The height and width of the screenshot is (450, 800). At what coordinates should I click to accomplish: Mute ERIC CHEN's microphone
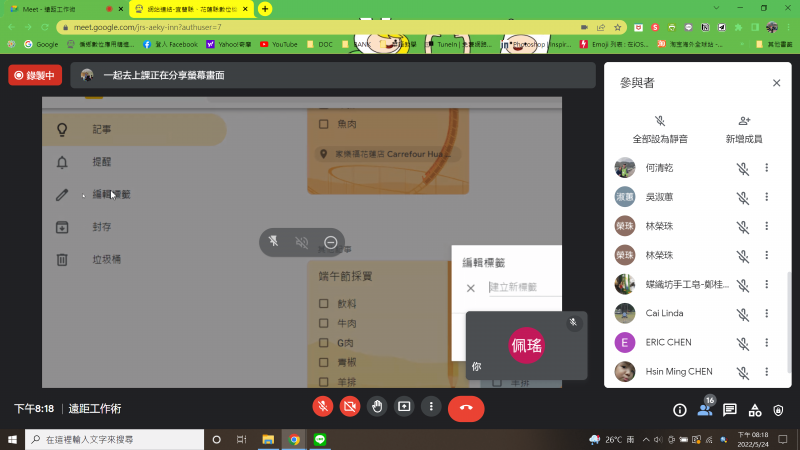pos(743,343)
